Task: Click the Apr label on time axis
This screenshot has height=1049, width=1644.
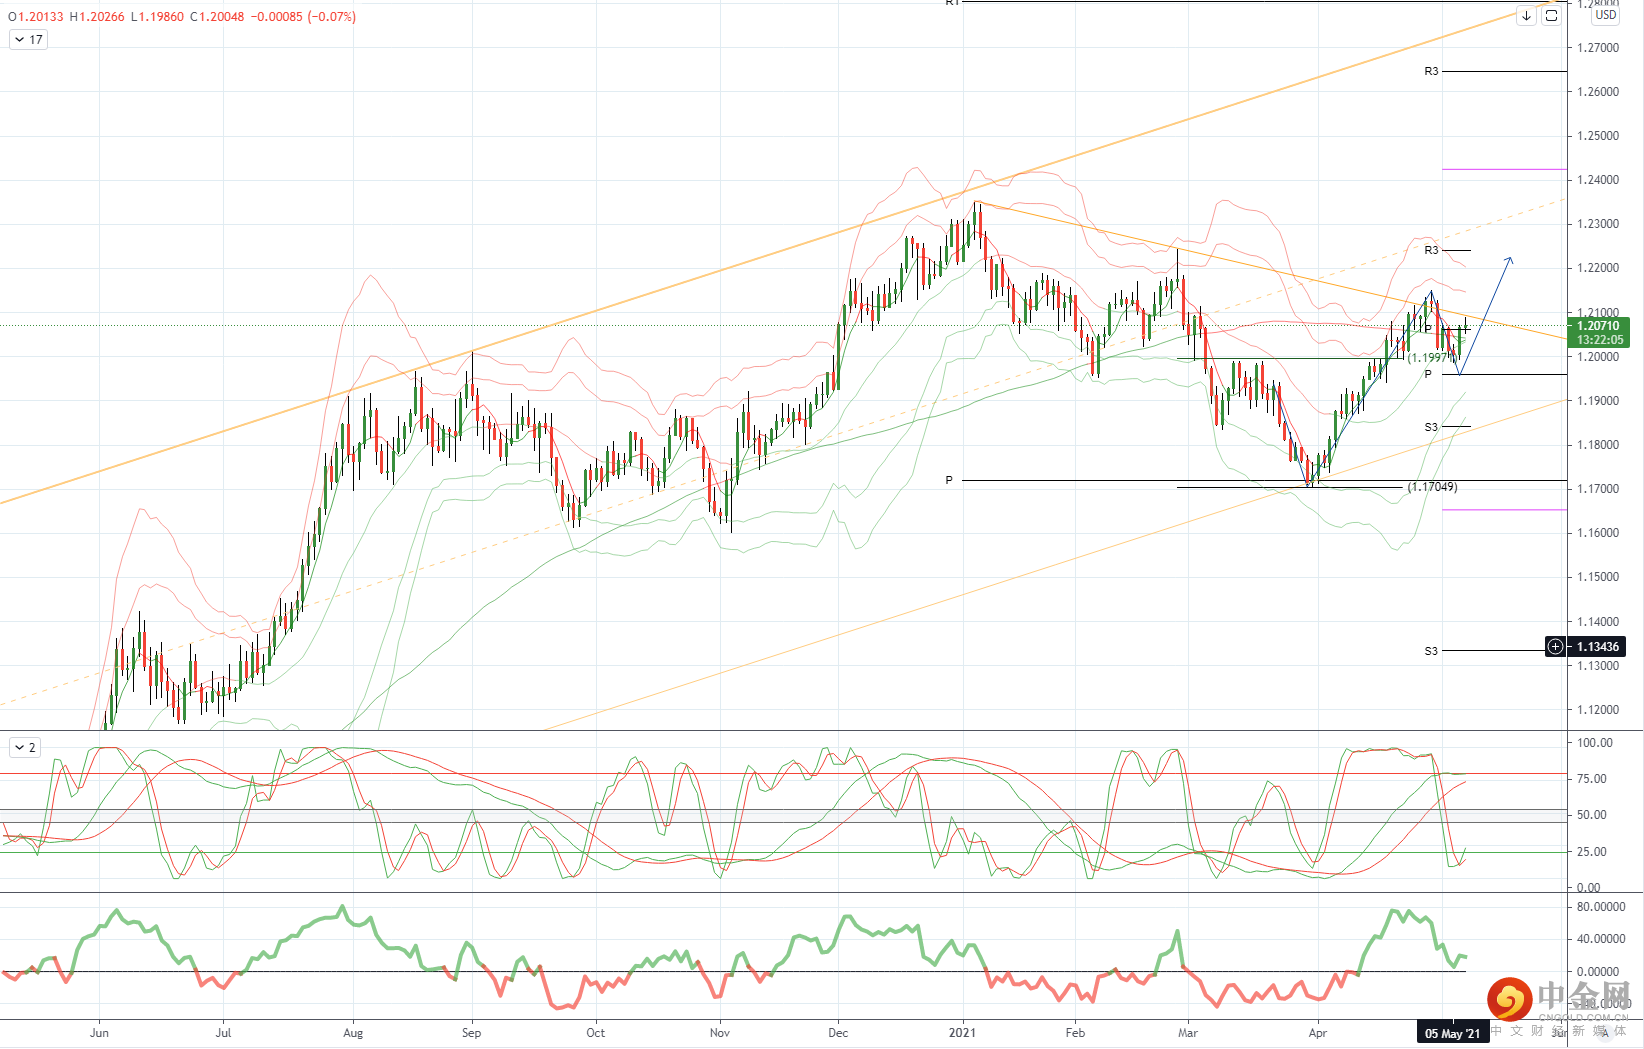Action: (1318, 1033)
